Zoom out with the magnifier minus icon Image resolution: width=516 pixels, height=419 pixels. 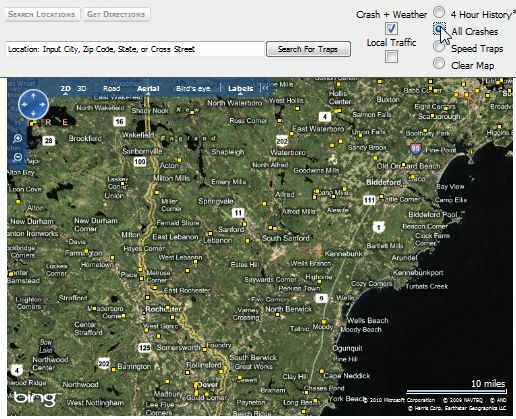point(18,157)
